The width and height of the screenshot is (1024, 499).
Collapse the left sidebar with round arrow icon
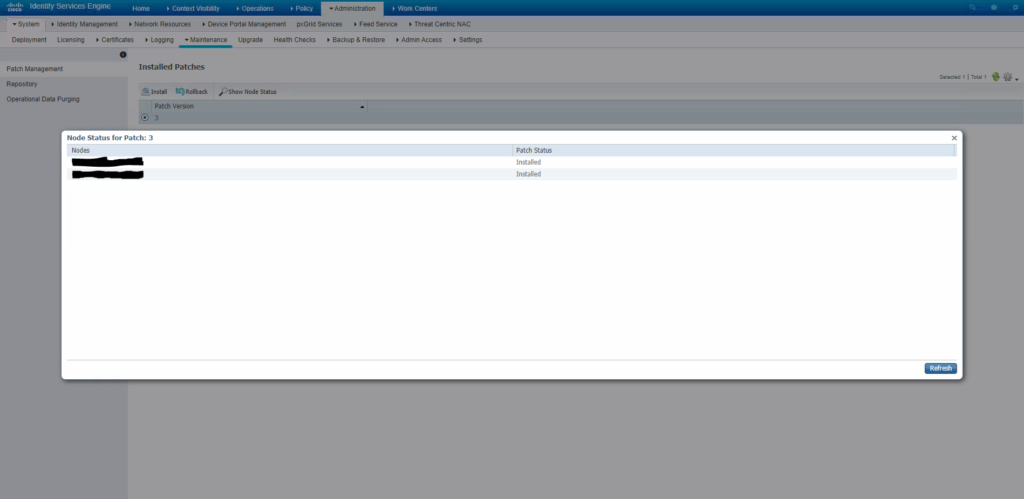point(123,55)
